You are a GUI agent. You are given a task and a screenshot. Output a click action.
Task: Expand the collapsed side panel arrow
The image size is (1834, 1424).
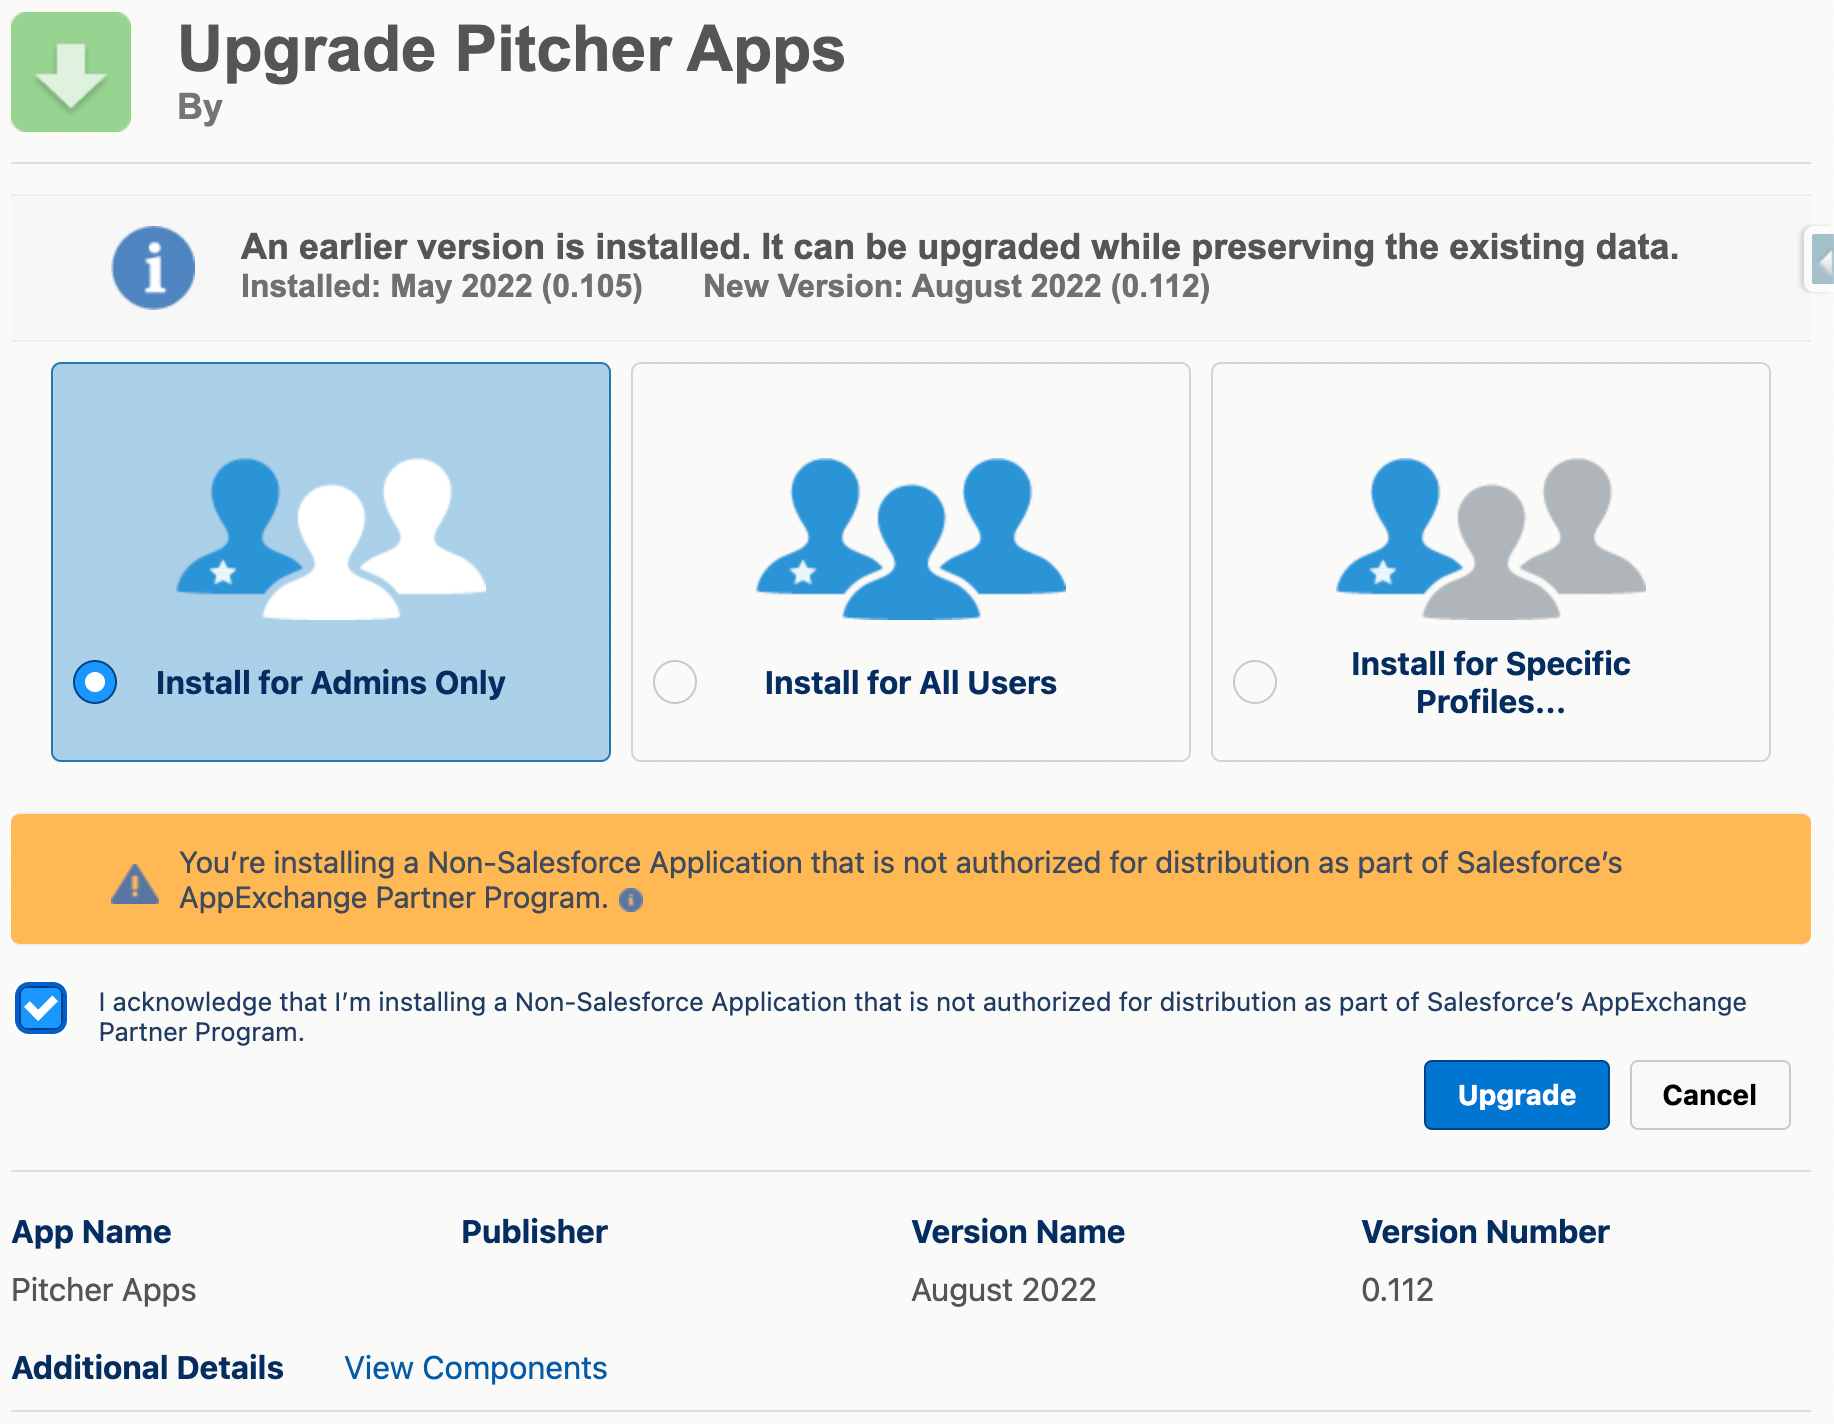(1822, 260)
